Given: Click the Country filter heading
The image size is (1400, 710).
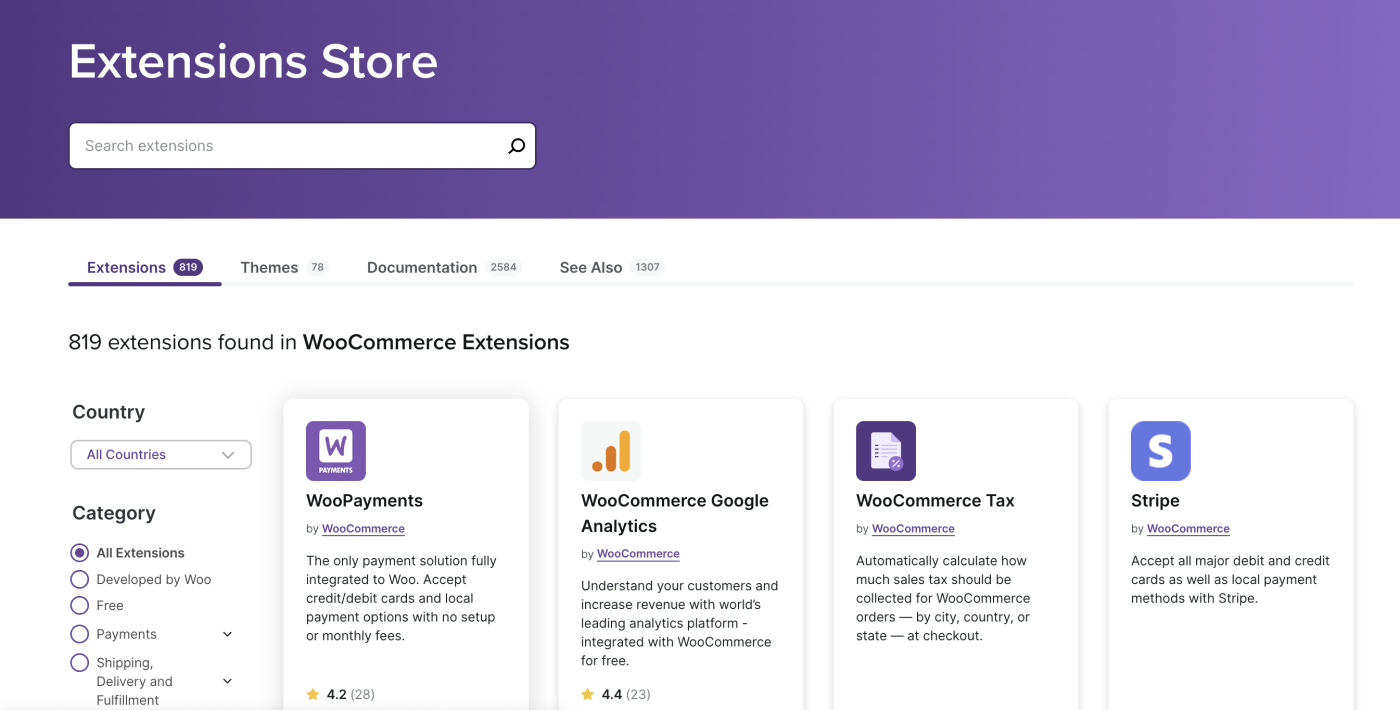Looking at the screenshot, I should (108, 412).
